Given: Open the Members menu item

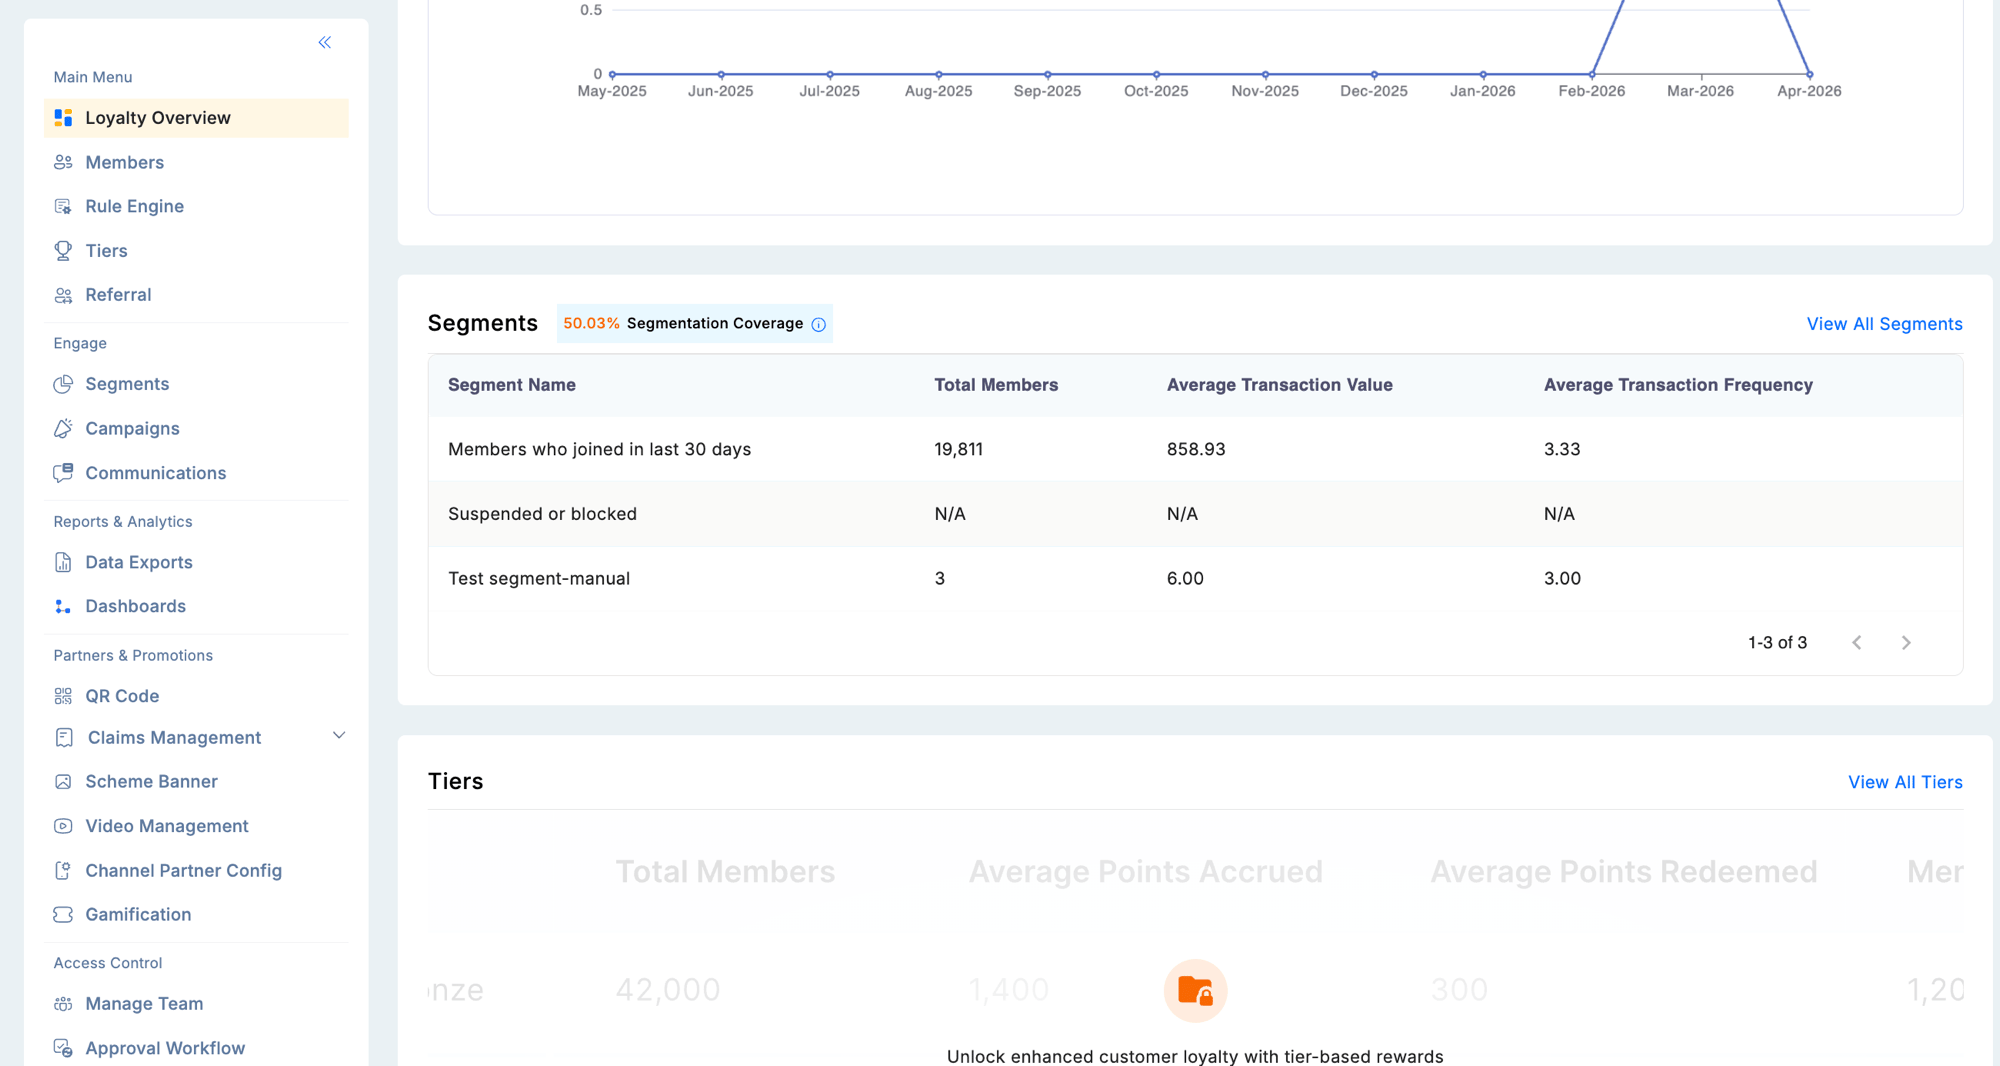Looking at the screenshot, I should (196, 162).
